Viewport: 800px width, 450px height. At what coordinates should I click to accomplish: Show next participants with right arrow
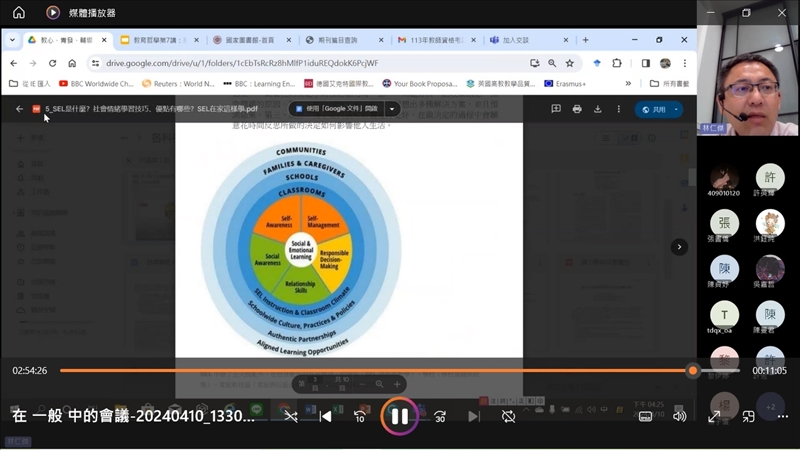679,246
